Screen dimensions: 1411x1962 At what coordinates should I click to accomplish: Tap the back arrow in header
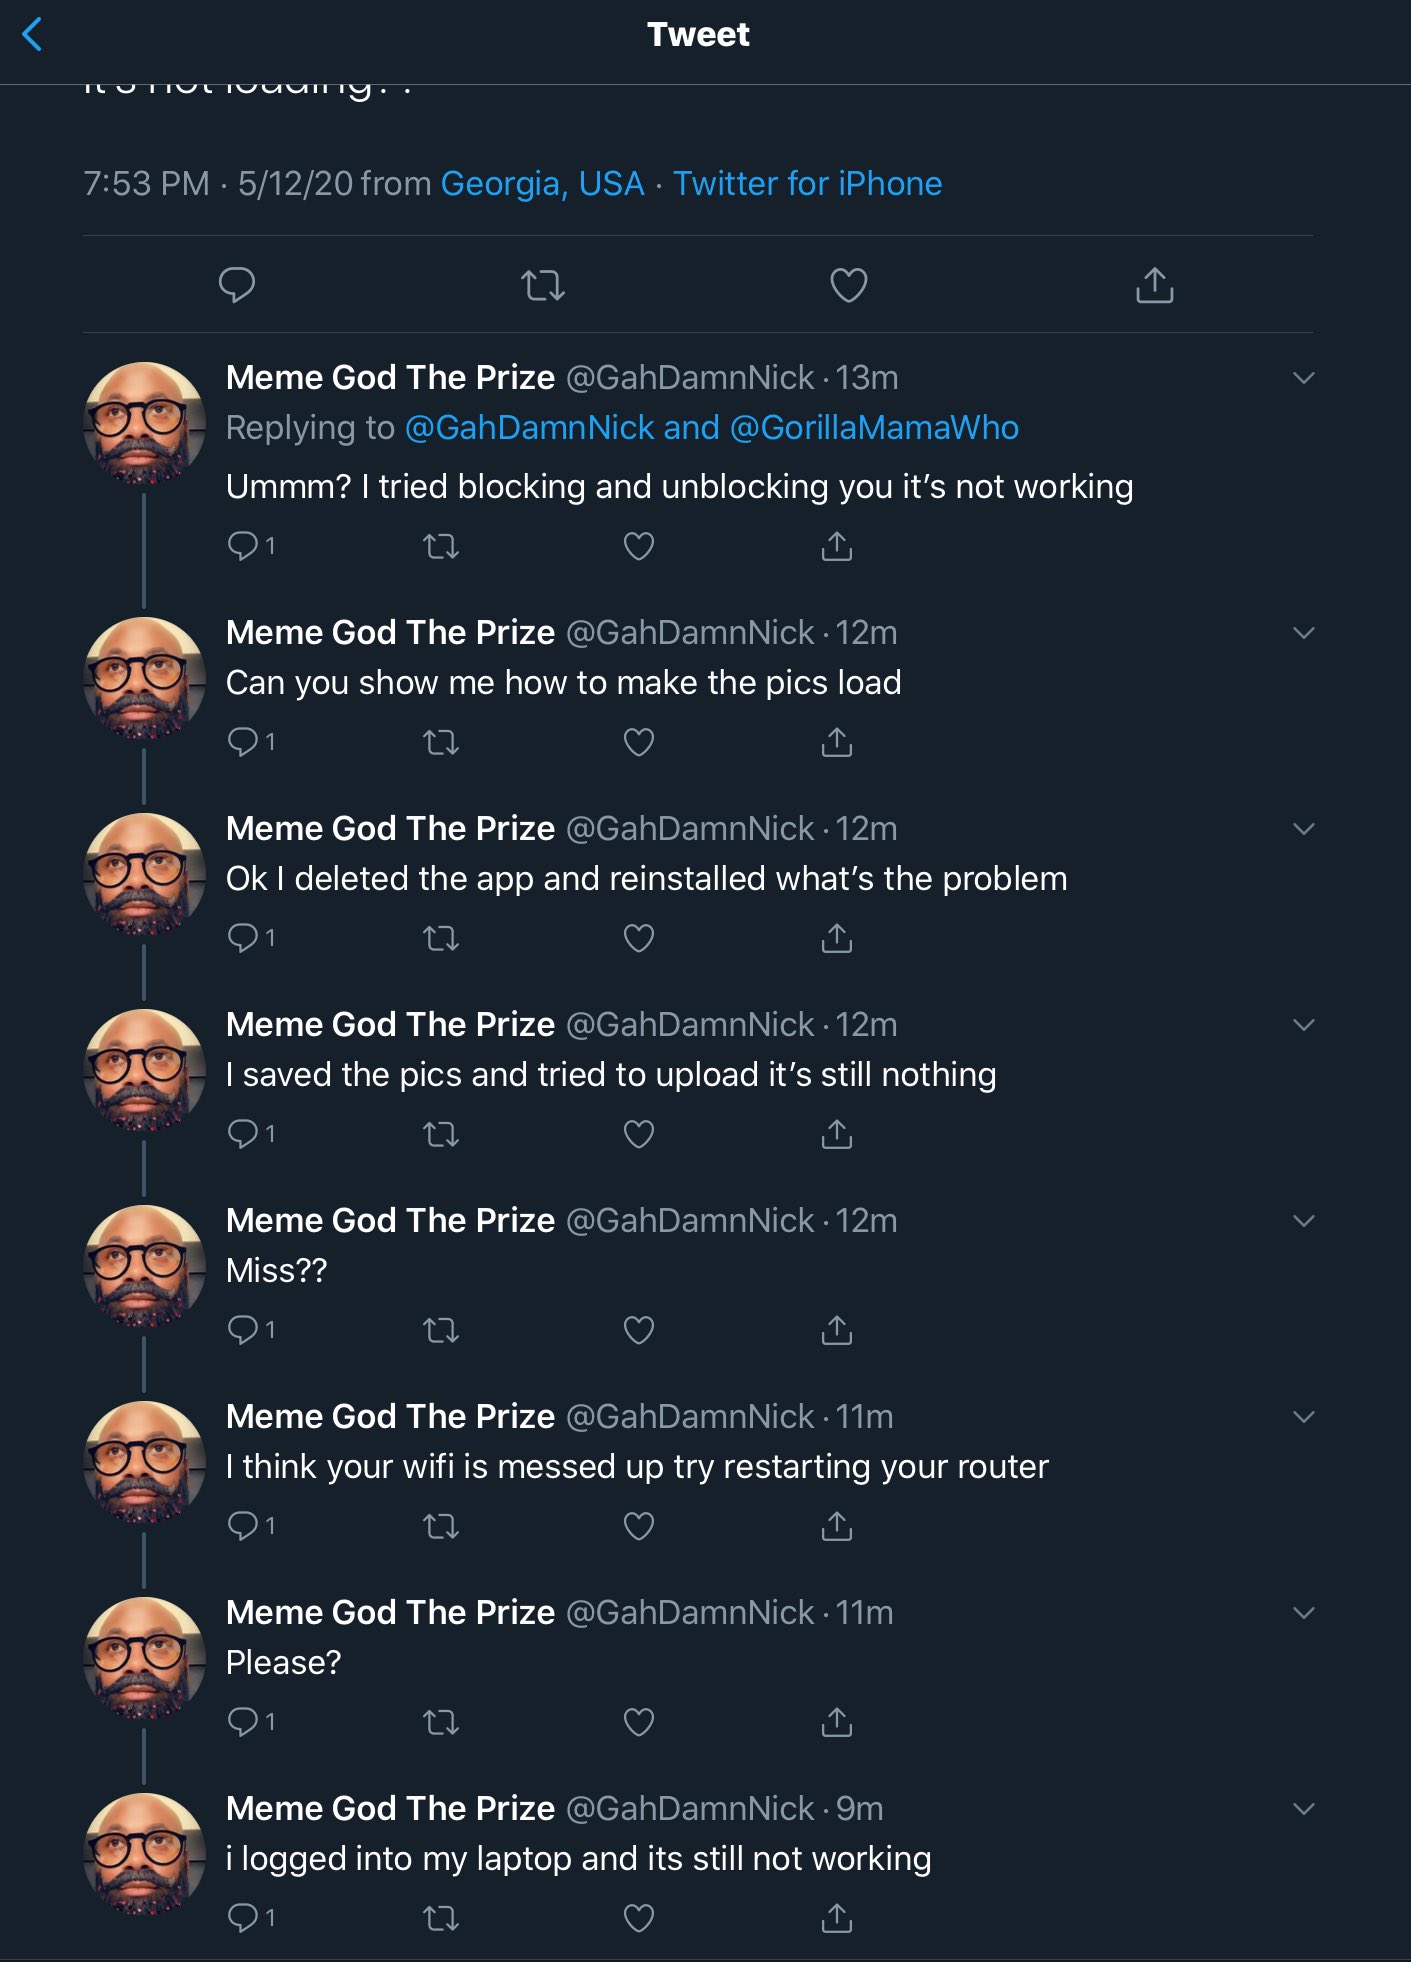click(32, 35)
